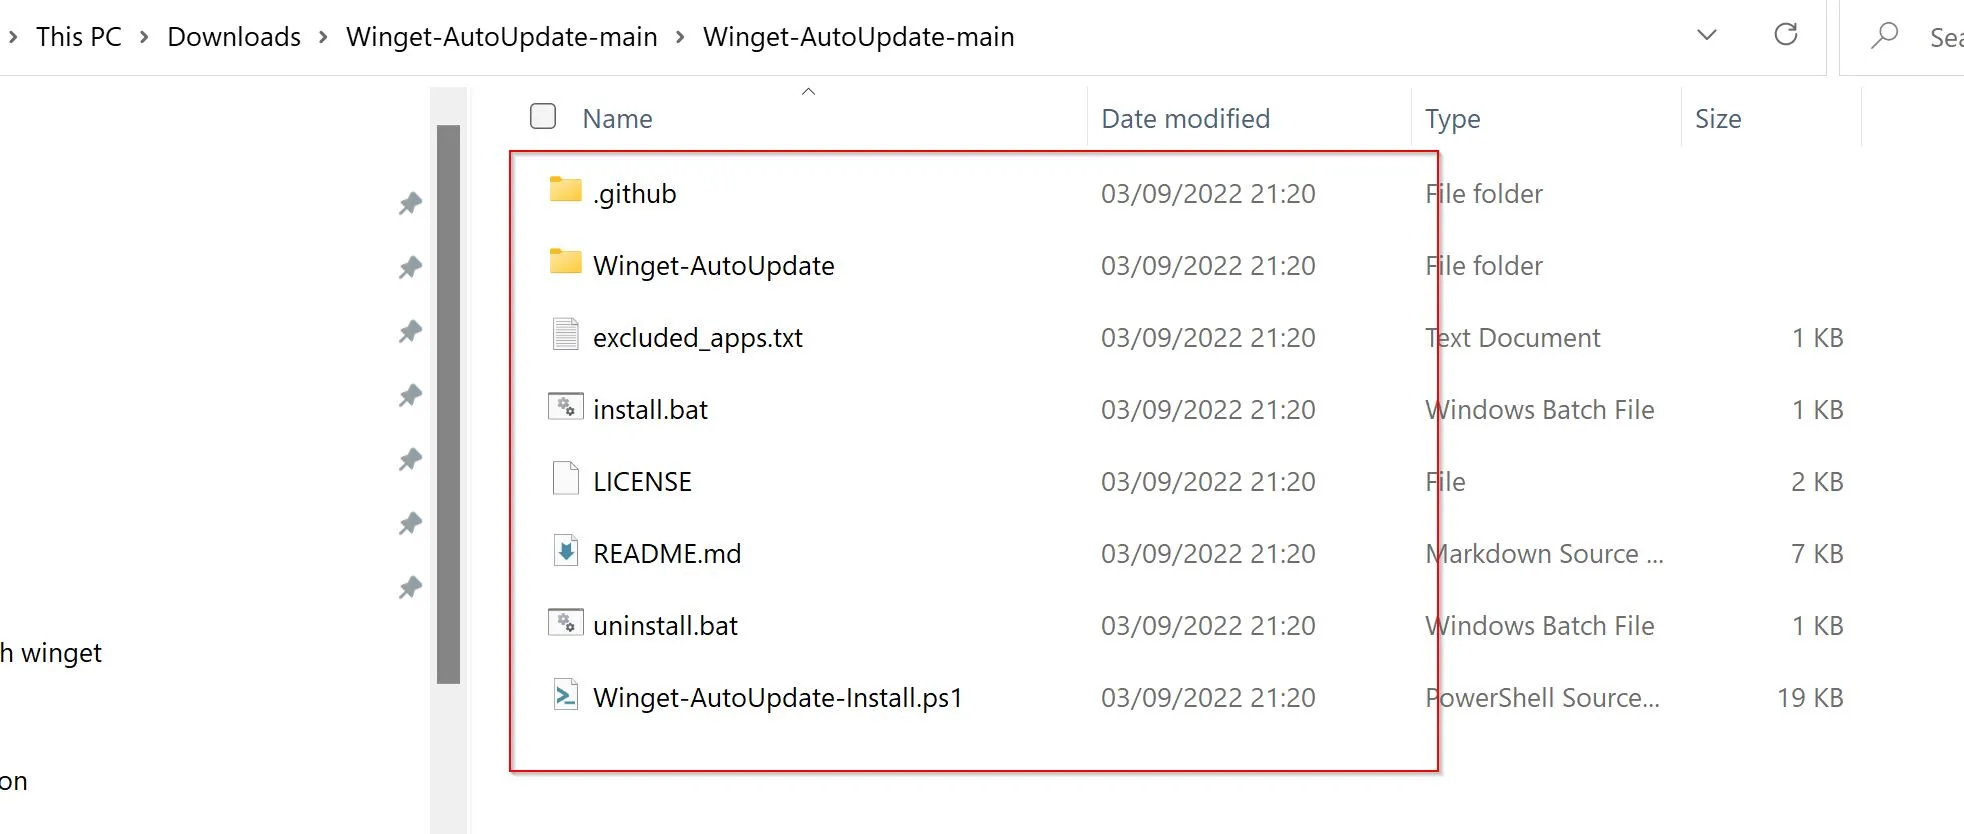Click the PowerShell Source type cell
This screenshot has width=1964, height=834.
point(1542,698)
